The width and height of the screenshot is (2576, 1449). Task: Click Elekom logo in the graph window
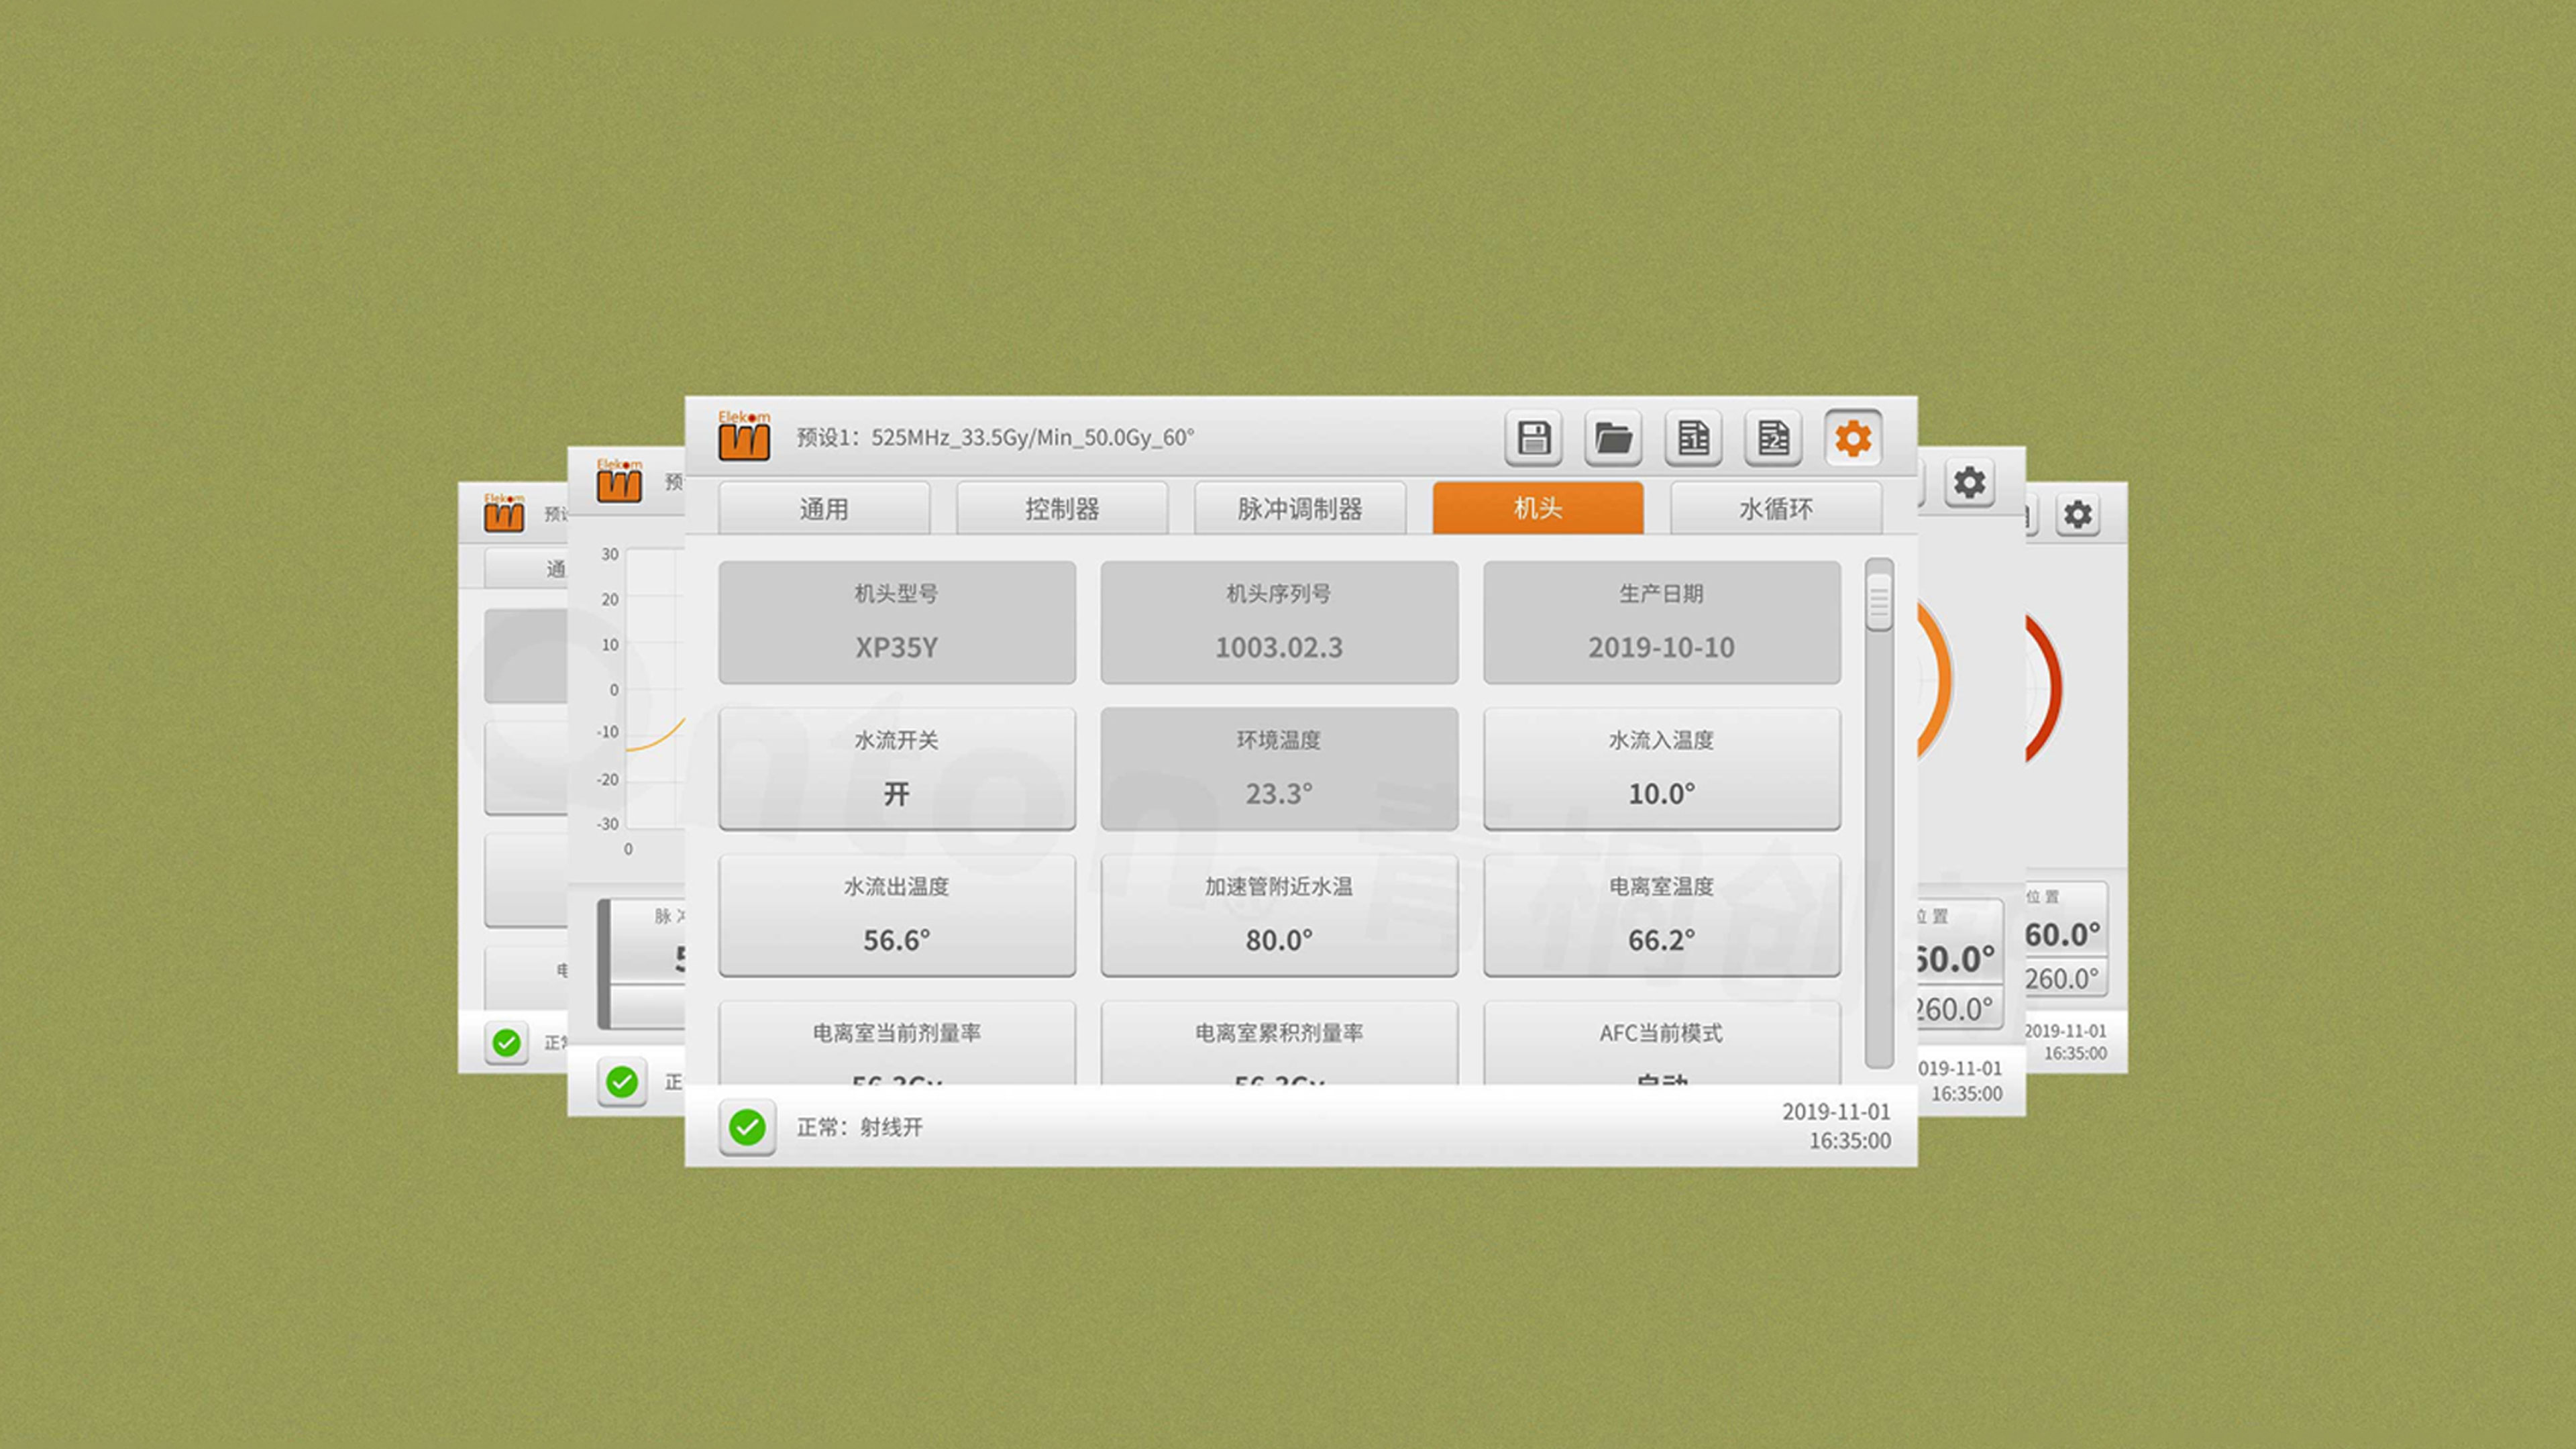619,481
